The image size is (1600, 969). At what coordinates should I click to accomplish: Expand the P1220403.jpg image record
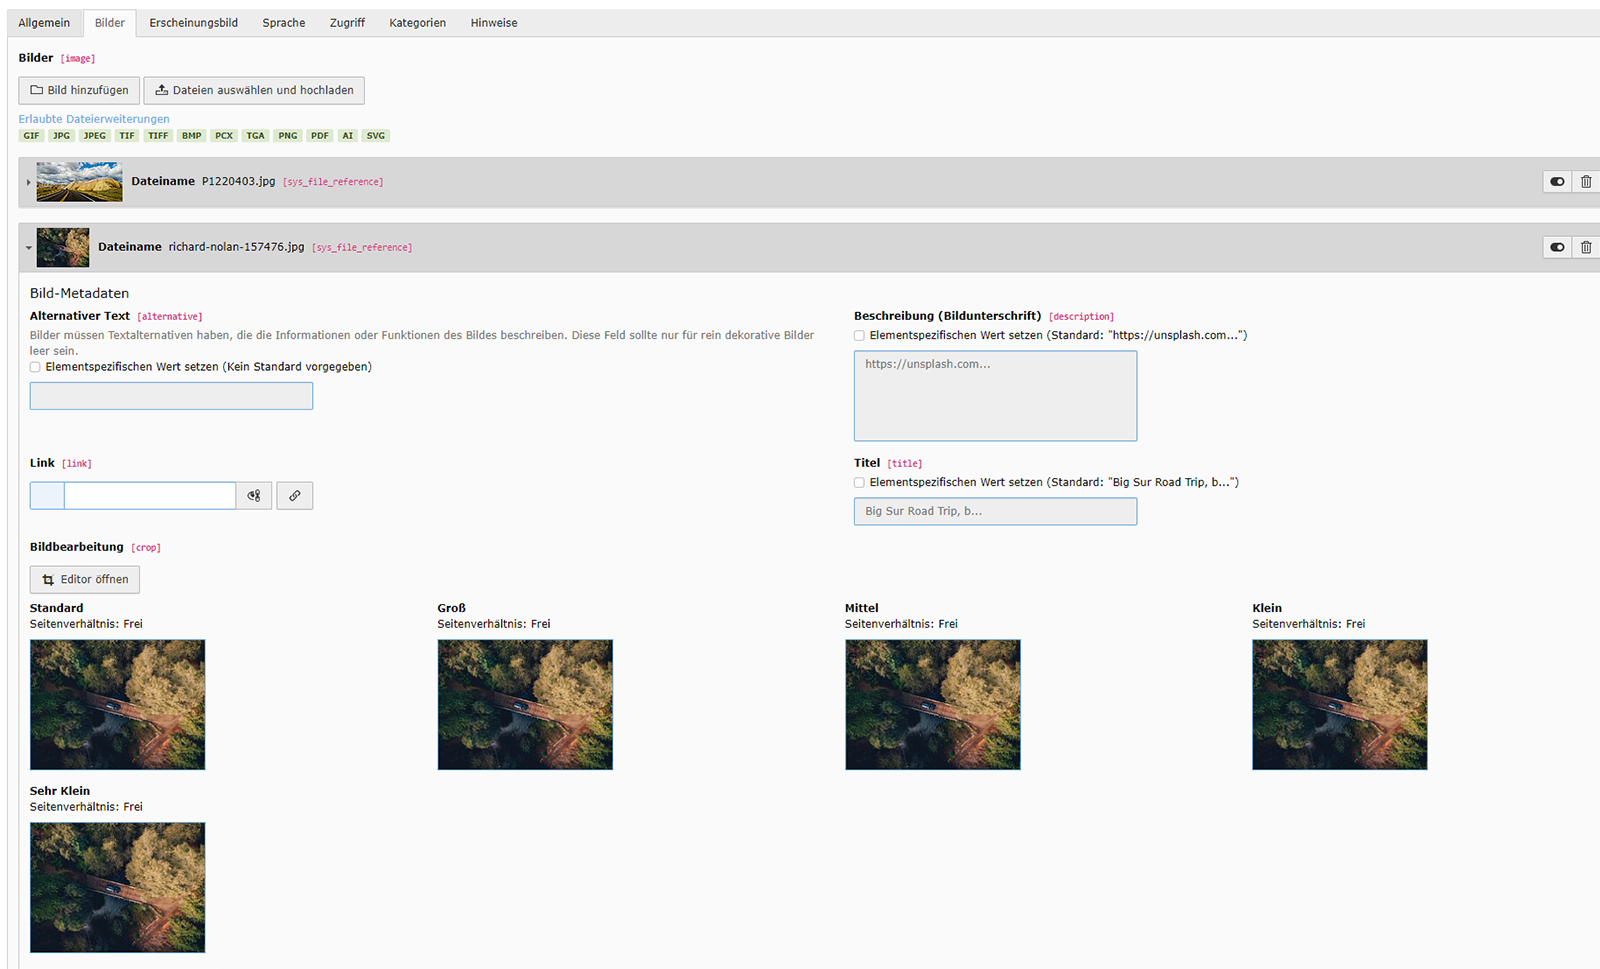pyautogui.click(x=28, y=182)
